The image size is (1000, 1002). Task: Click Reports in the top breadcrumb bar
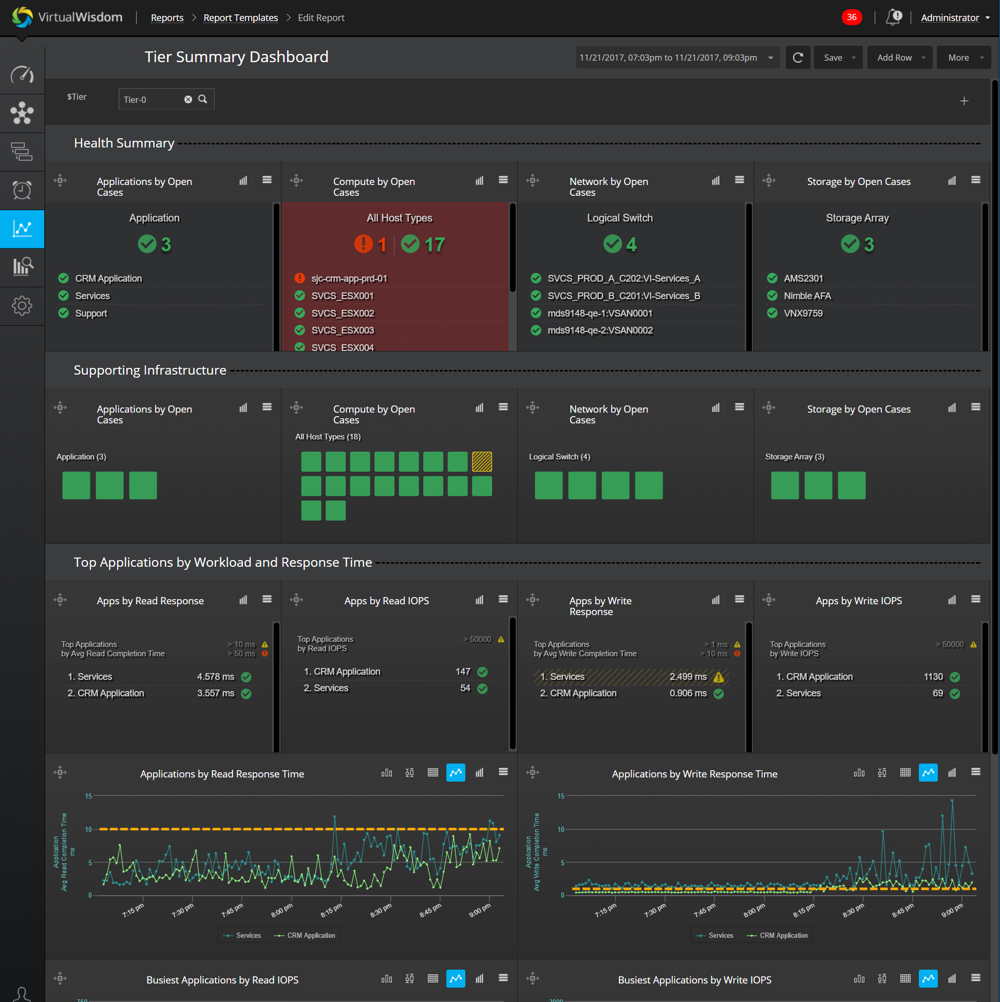coord(166,17)
